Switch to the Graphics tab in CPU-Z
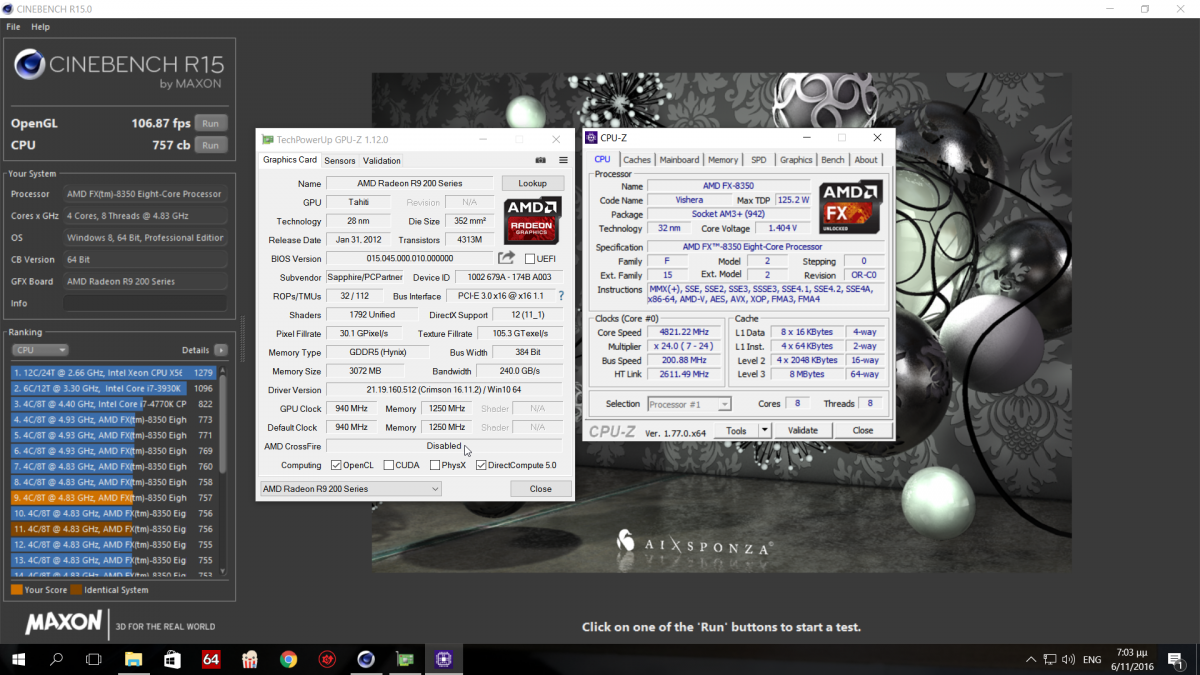This screenshot has height=675, width=1200. [x=796, y=160]
